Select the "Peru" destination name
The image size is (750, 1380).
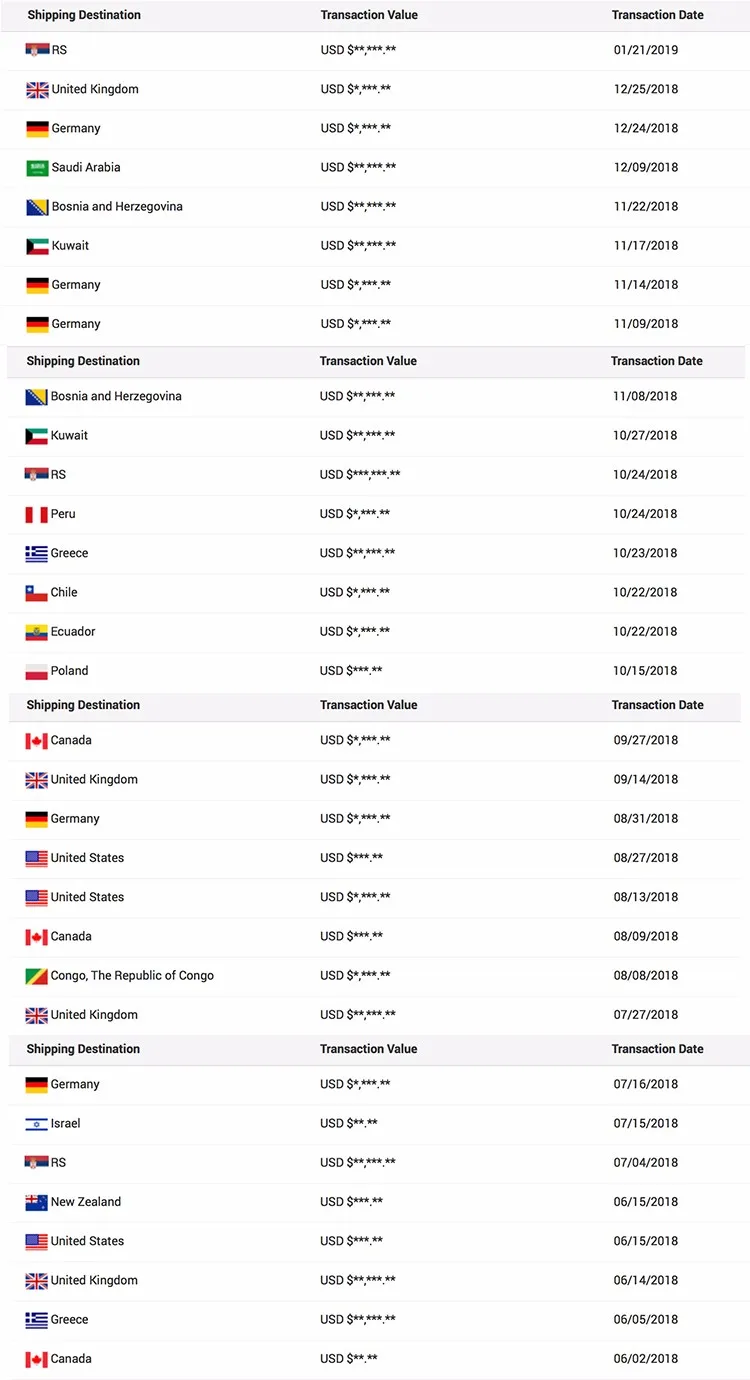pyautogui.click(x=63, y=514)
